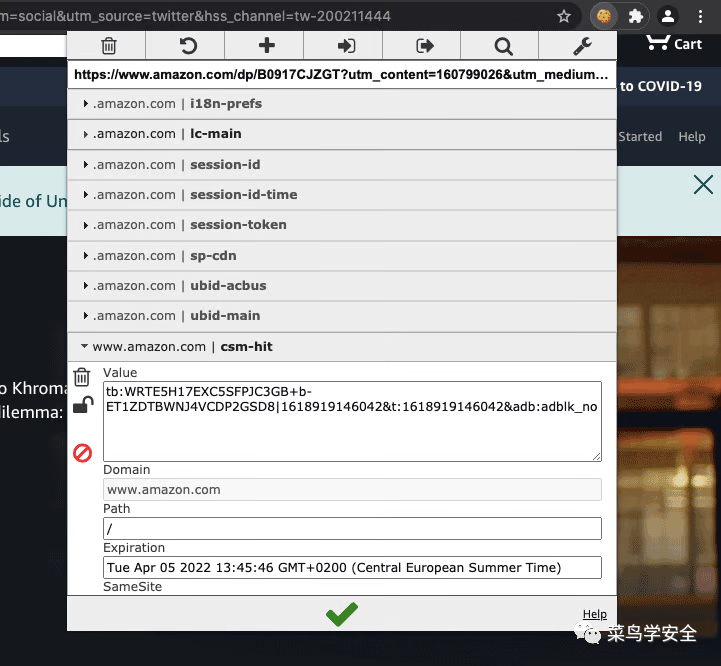Toggle read-only lock on csm-hit cookie
The height and width of the screenshot is (666, 721).
83,404
